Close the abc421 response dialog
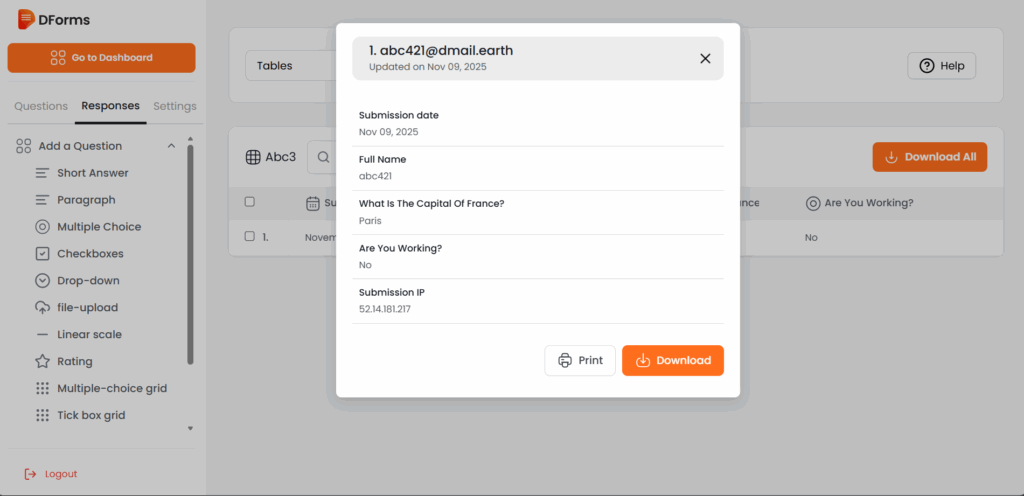The image size is (1024, 496). coord(705,58)
